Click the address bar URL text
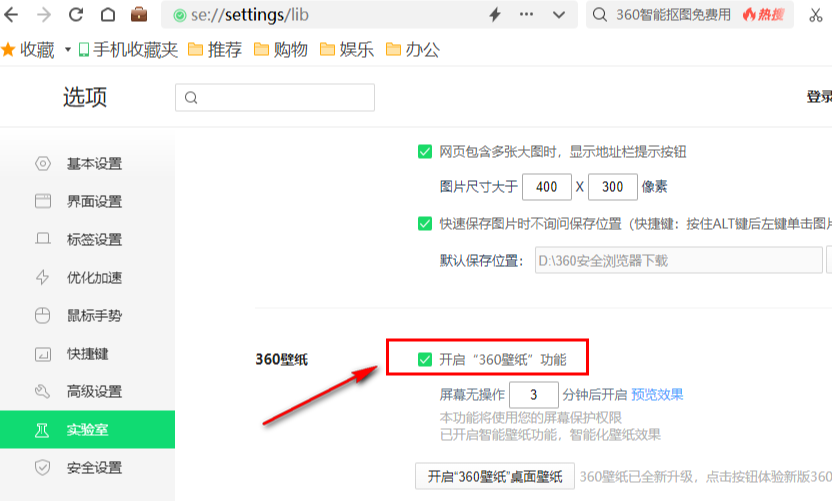Viewport: 832px width, 501px height. 249,15
